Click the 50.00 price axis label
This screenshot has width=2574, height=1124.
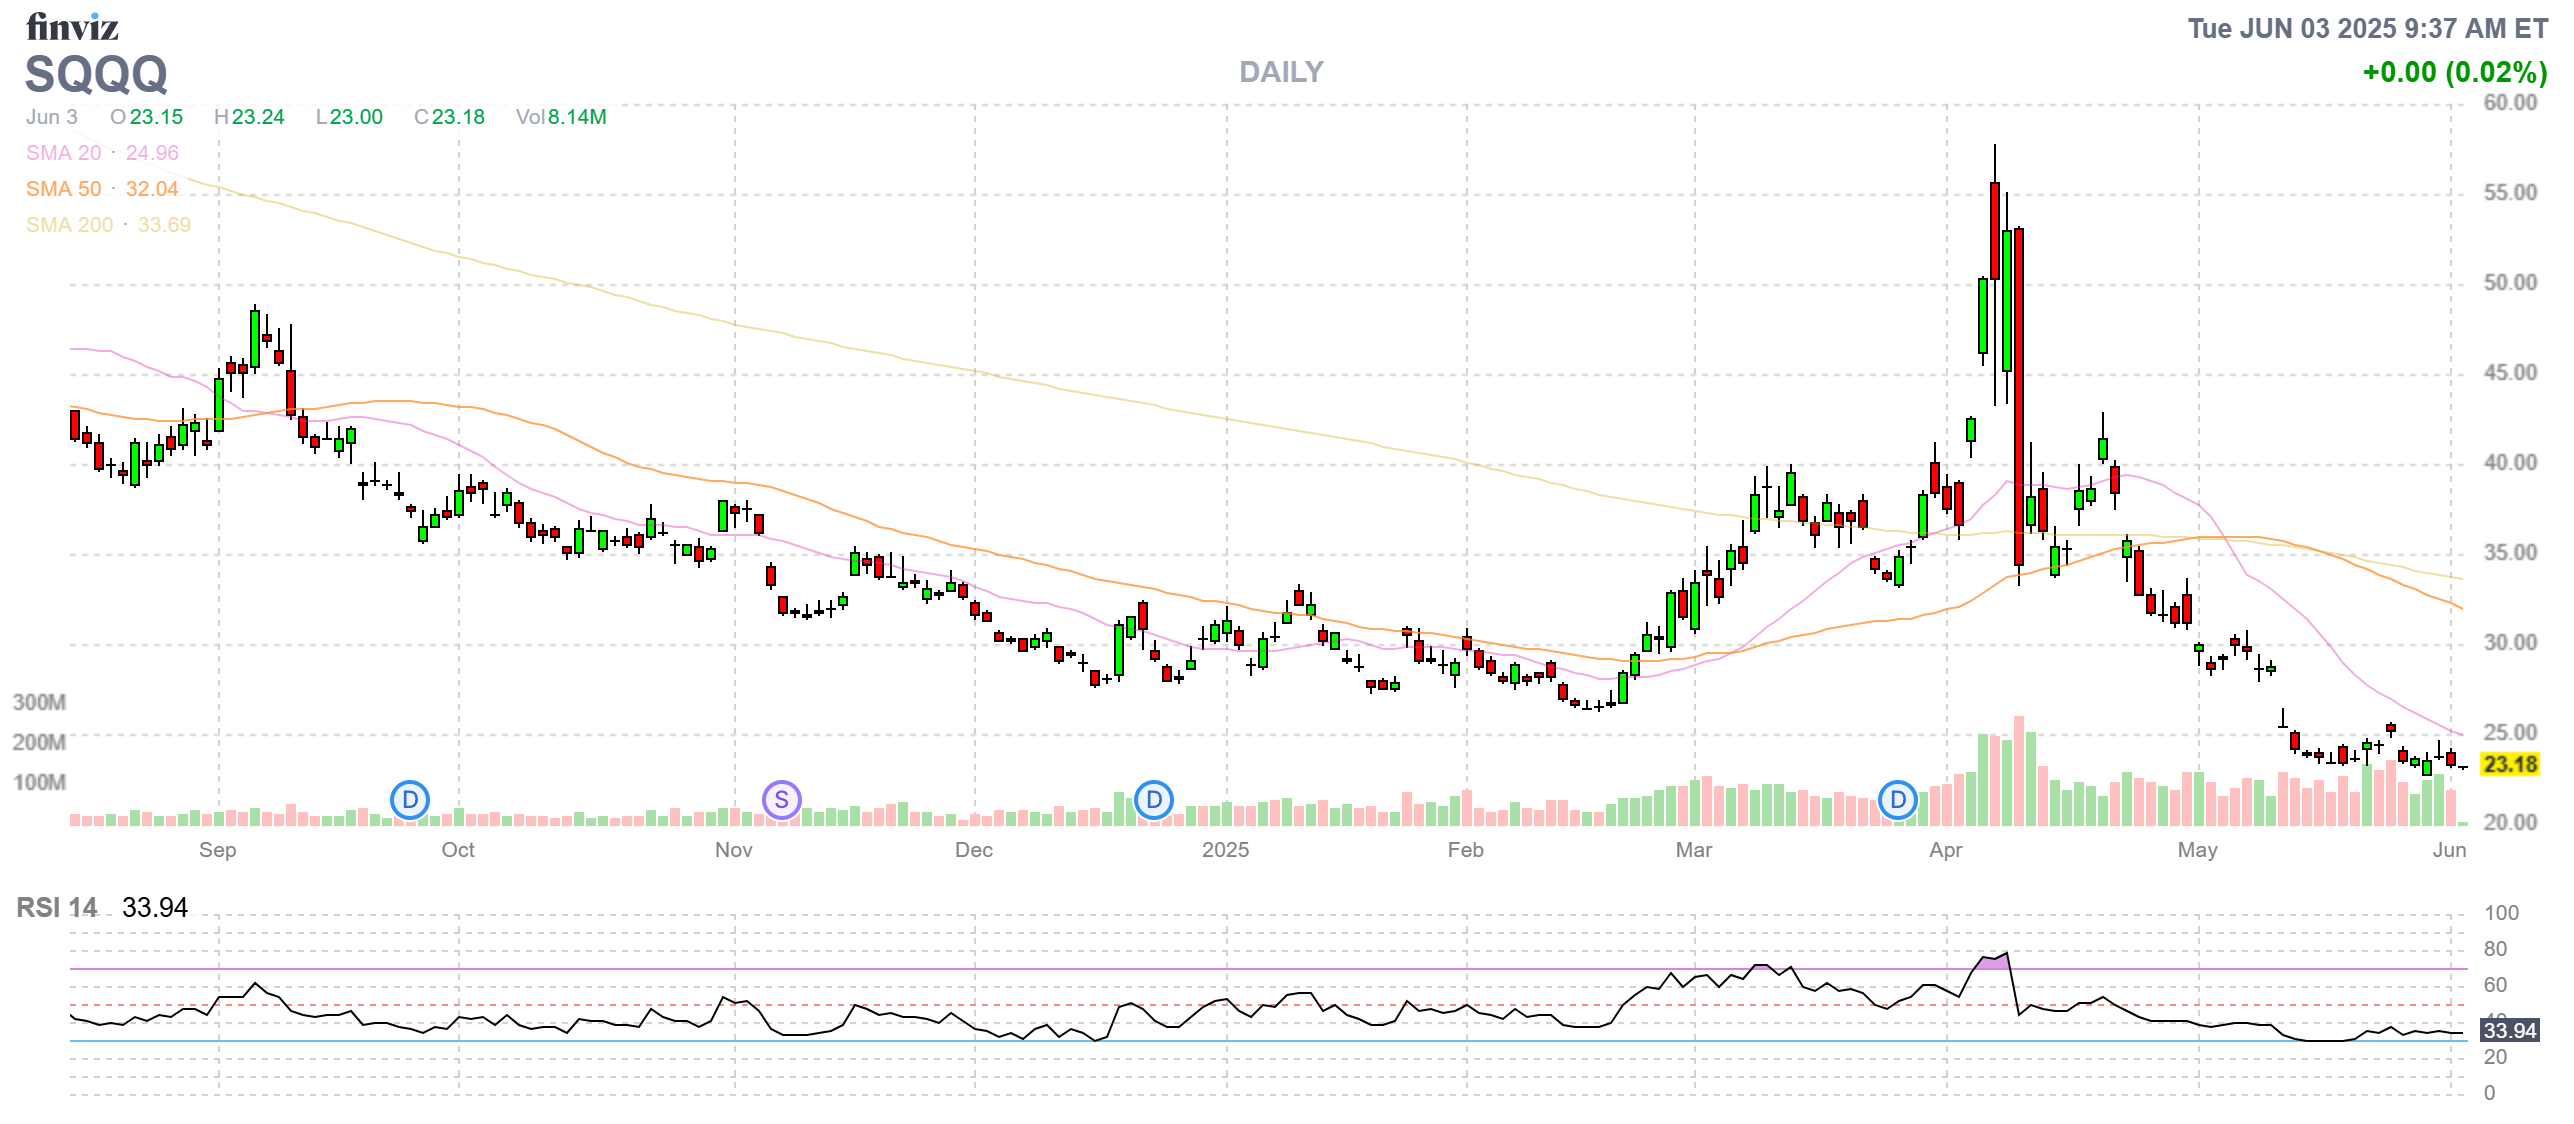[2510, 283]
